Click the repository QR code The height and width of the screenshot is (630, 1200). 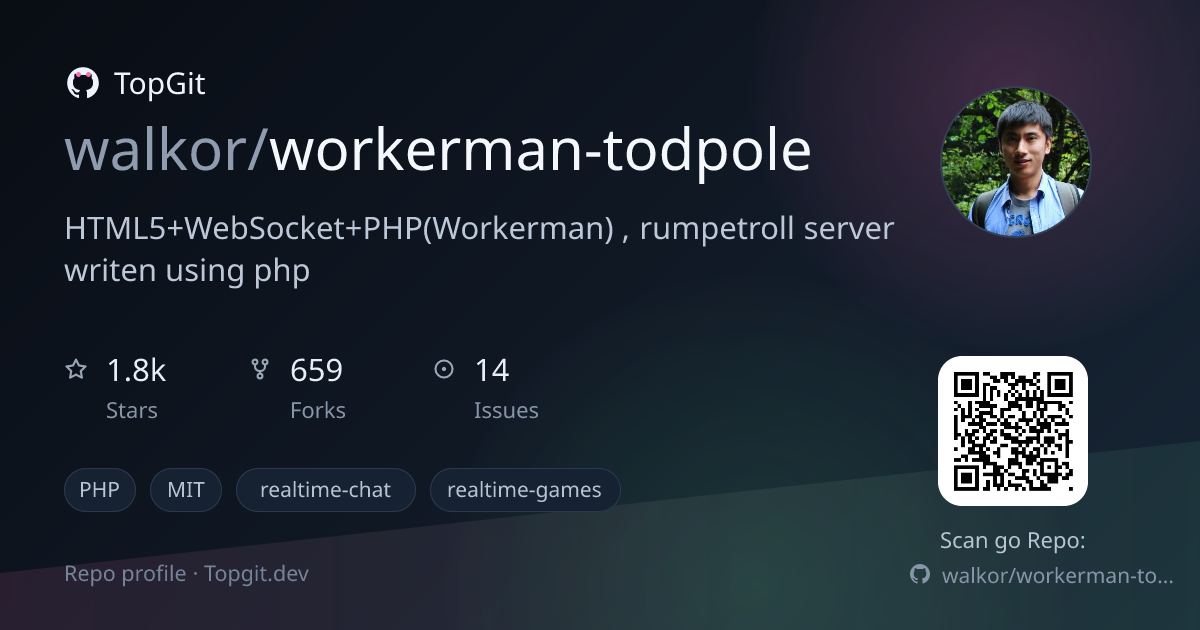click(x=1012, y=431)
